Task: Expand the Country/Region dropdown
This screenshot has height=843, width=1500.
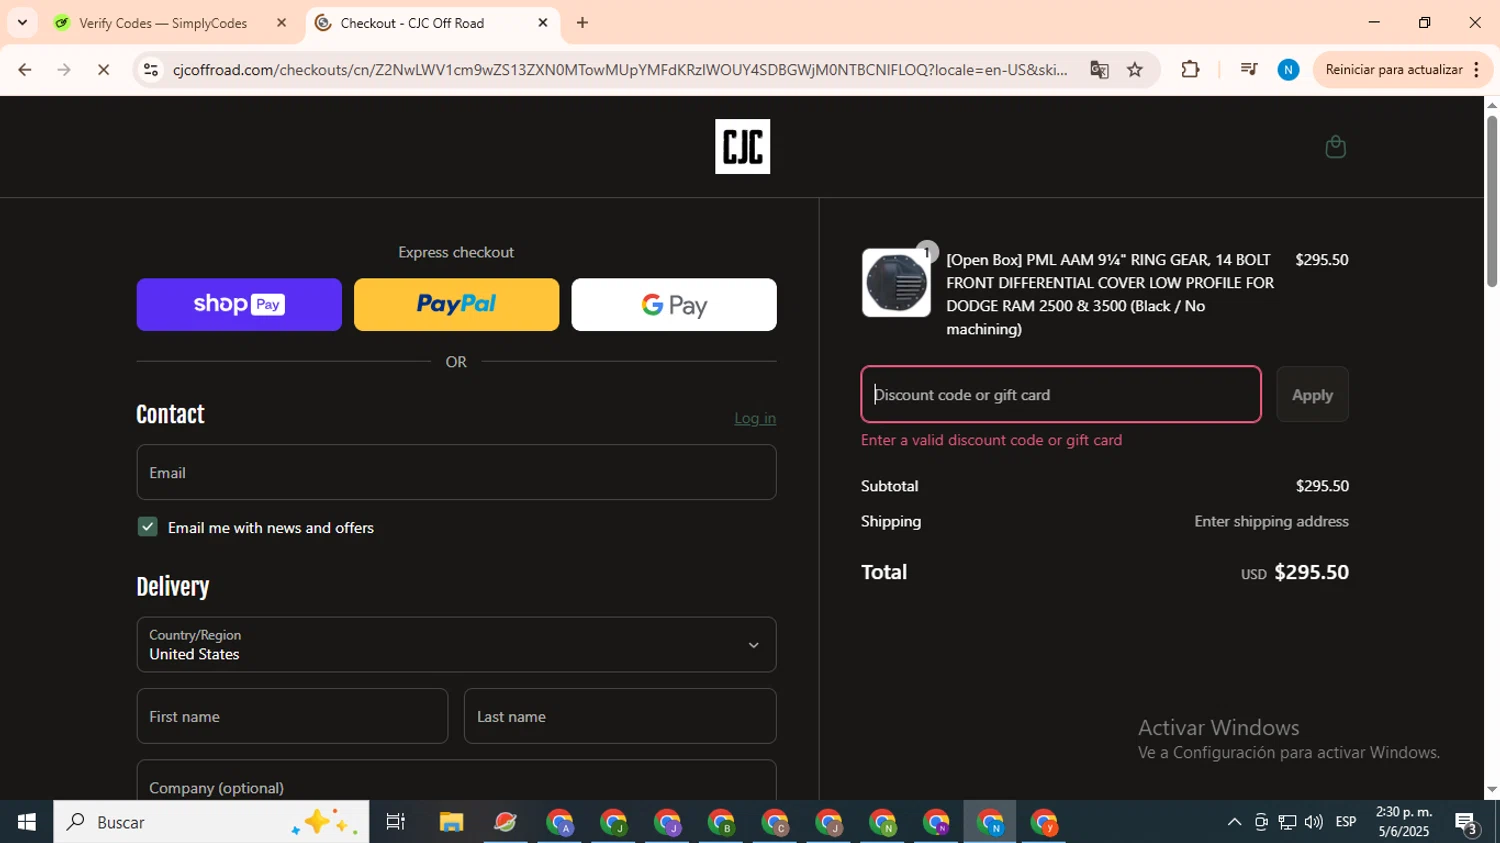Action: (456, 645)
